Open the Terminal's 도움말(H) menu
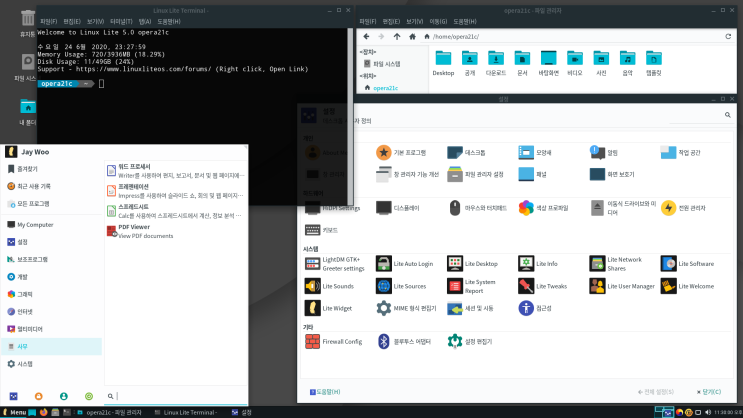 coord(169,21)
